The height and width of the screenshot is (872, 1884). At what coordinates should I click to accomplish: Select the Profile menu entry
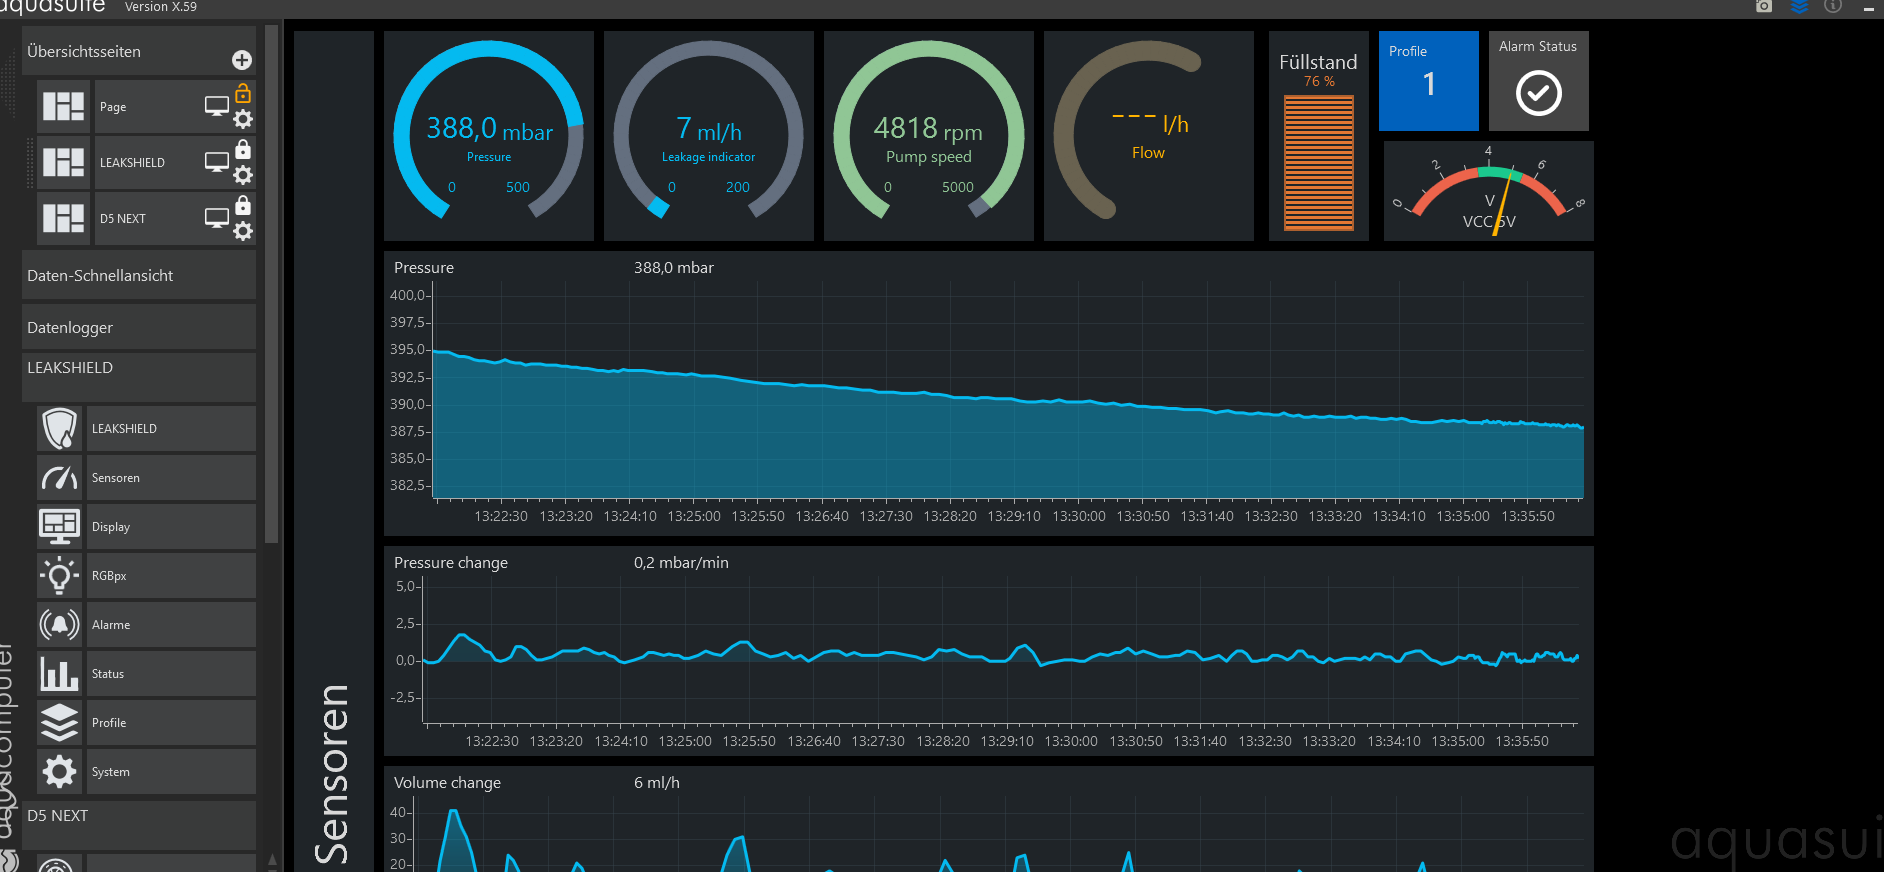171,723
